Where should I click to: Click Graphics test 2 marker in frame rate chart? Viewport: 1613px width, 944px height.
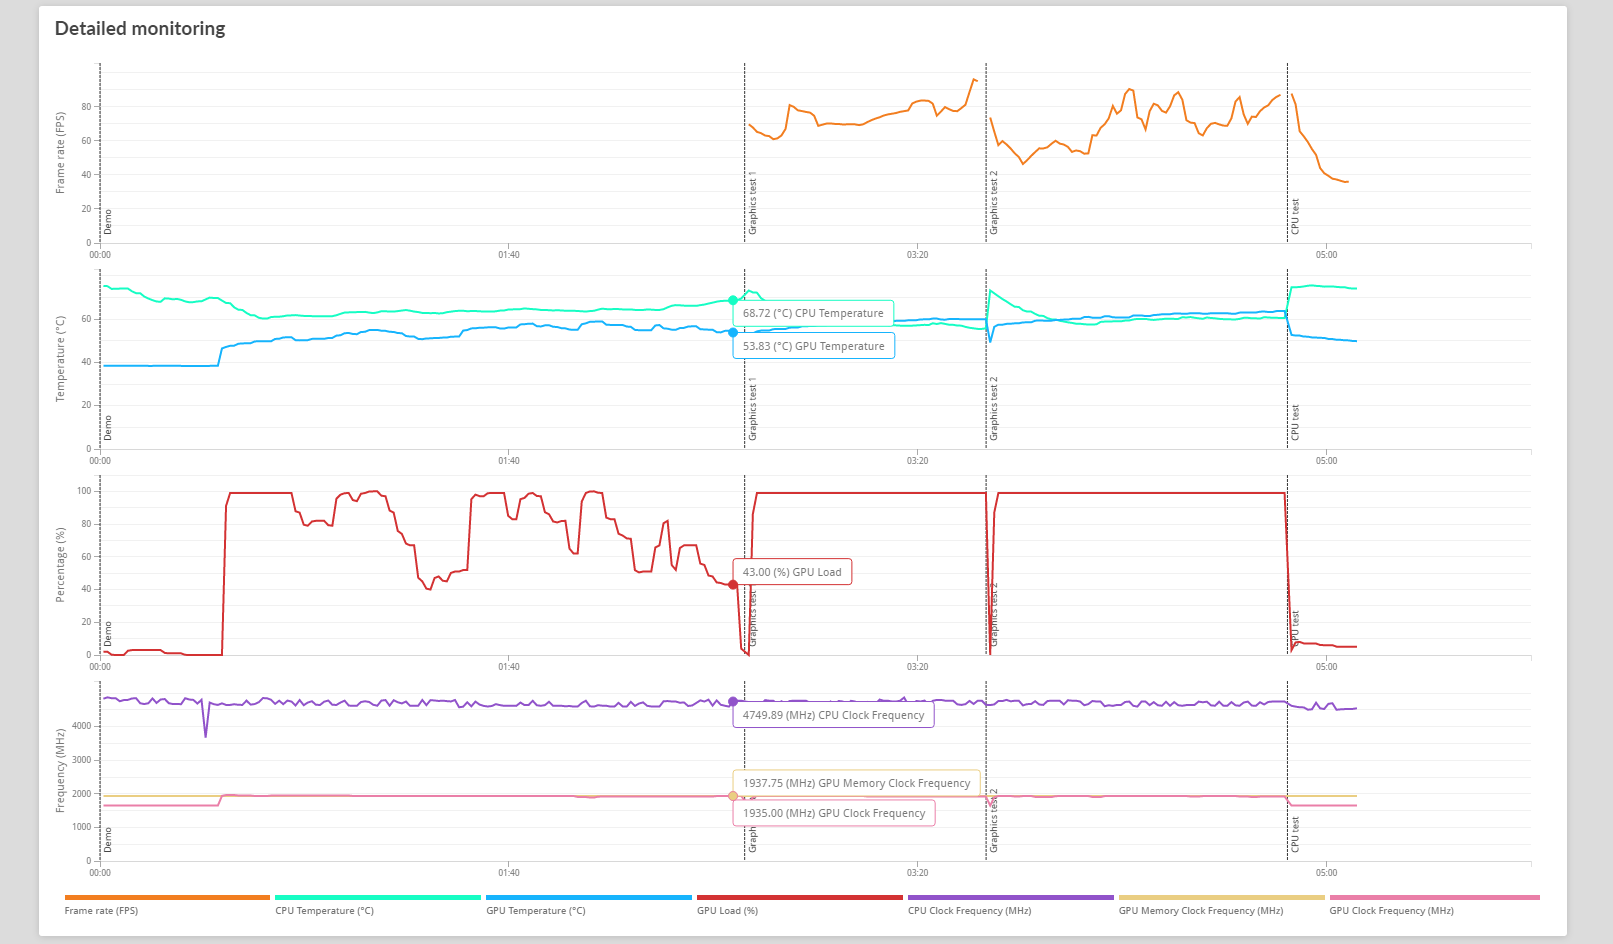(x=994, y=203)
